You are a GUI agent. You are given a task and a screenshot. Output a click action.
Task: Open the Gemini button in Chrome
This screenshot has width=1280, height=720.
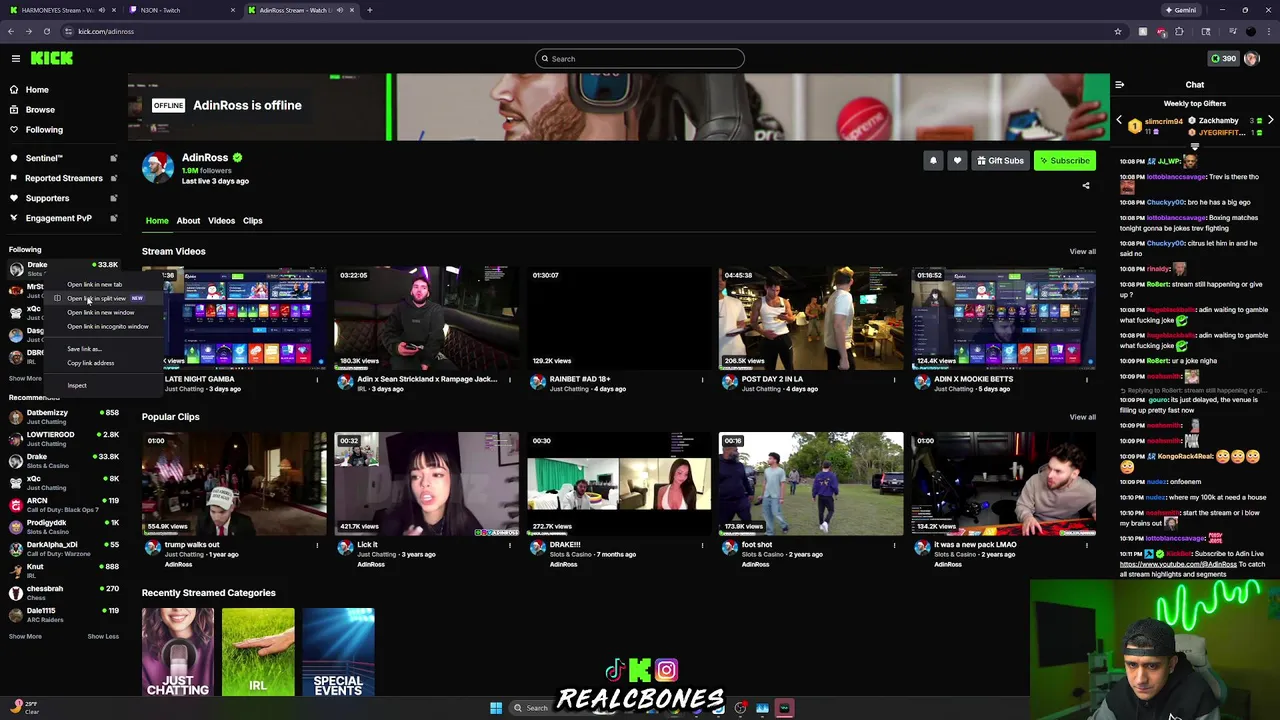coord(1181,10)
